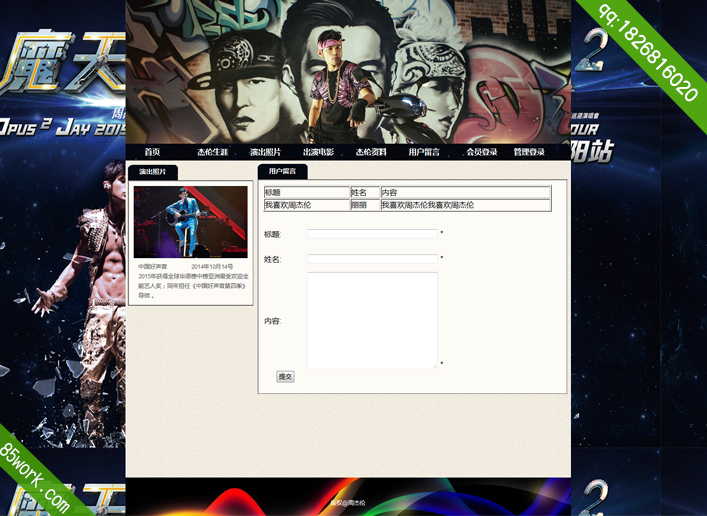Click into the 内容 text area

tap(372, 320)
